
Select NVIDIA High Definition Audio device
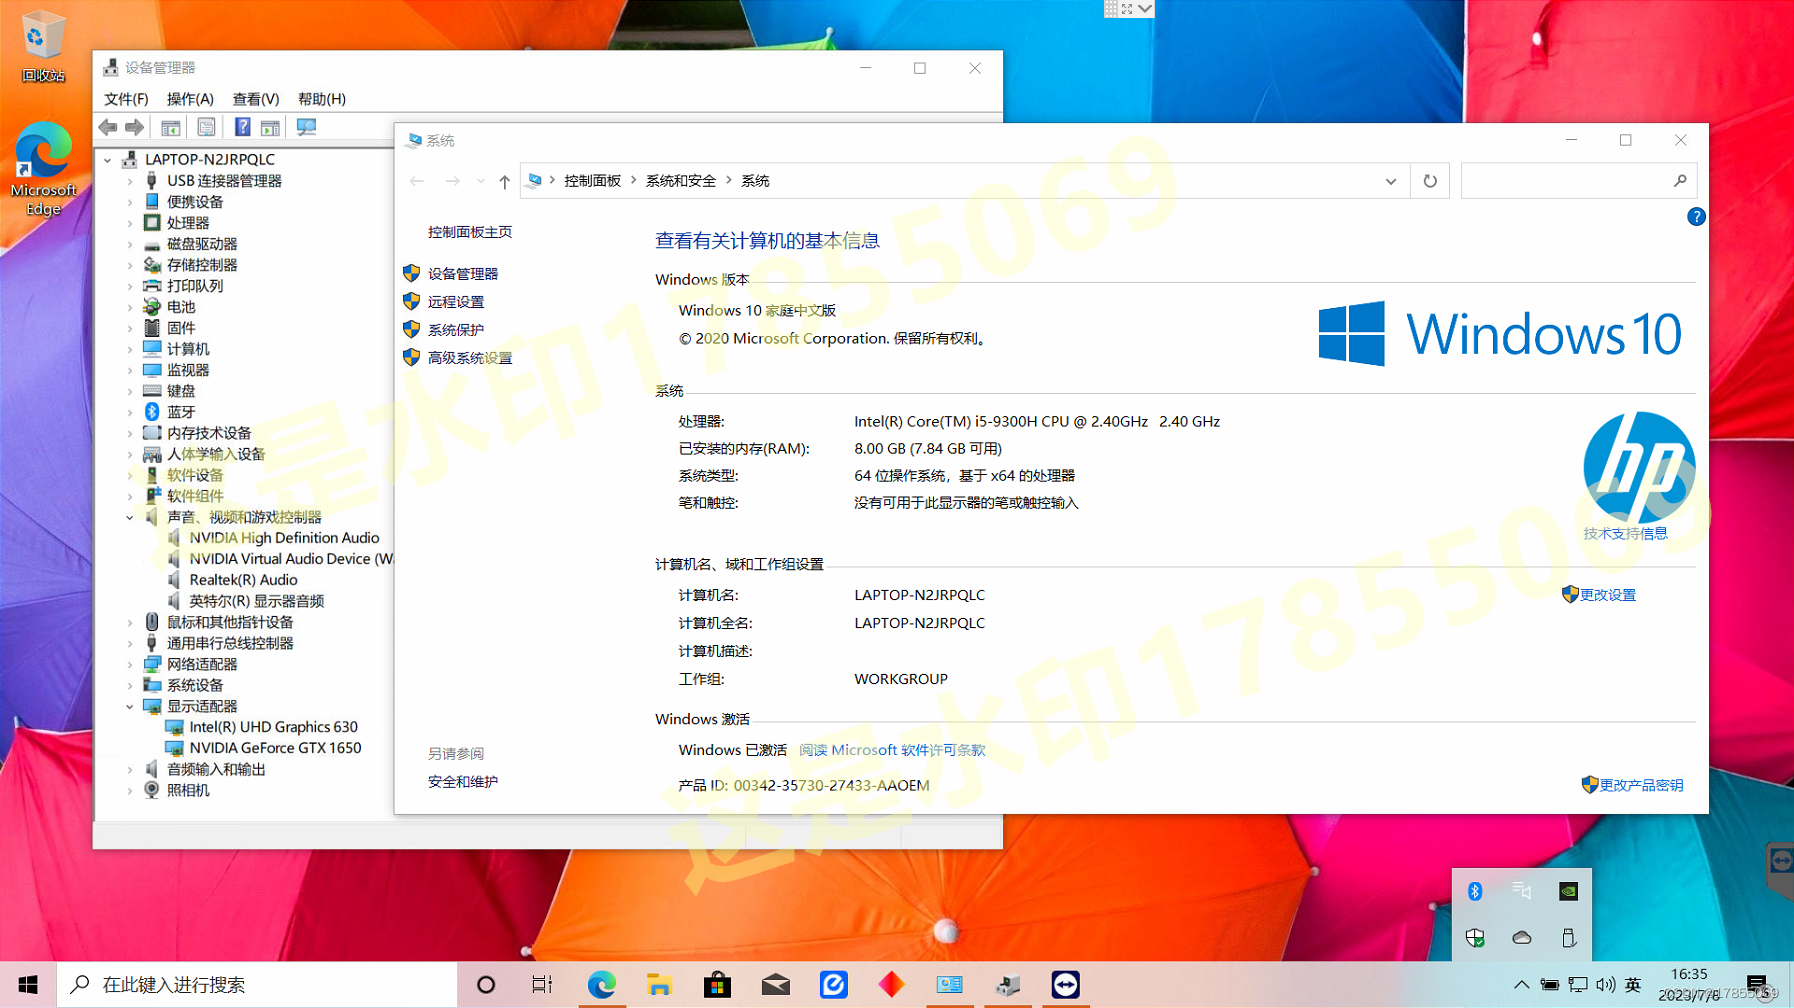point(284,538)
